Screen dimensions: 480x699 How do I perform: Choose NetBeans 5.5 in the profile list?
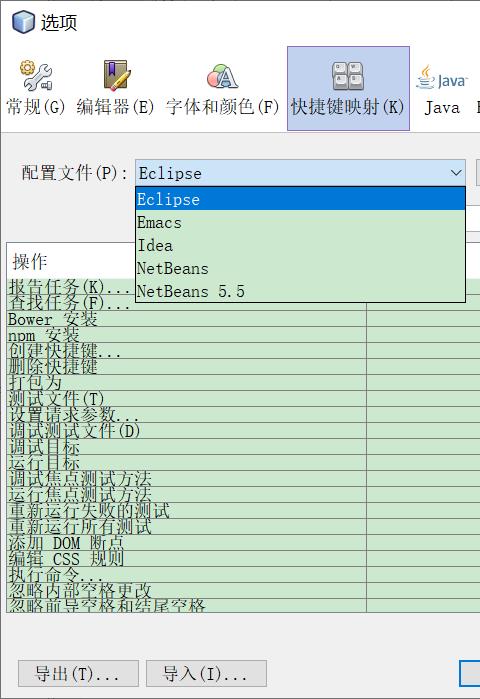coord(300,292)
